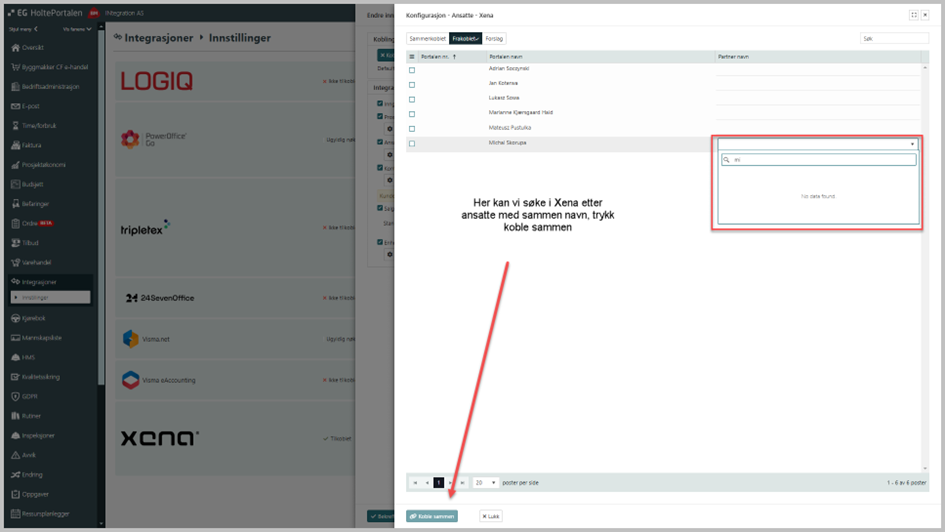The image size is (945, 532).
Task: Expand the Integrasjoner sidebar section
Action: click(39, 282)
